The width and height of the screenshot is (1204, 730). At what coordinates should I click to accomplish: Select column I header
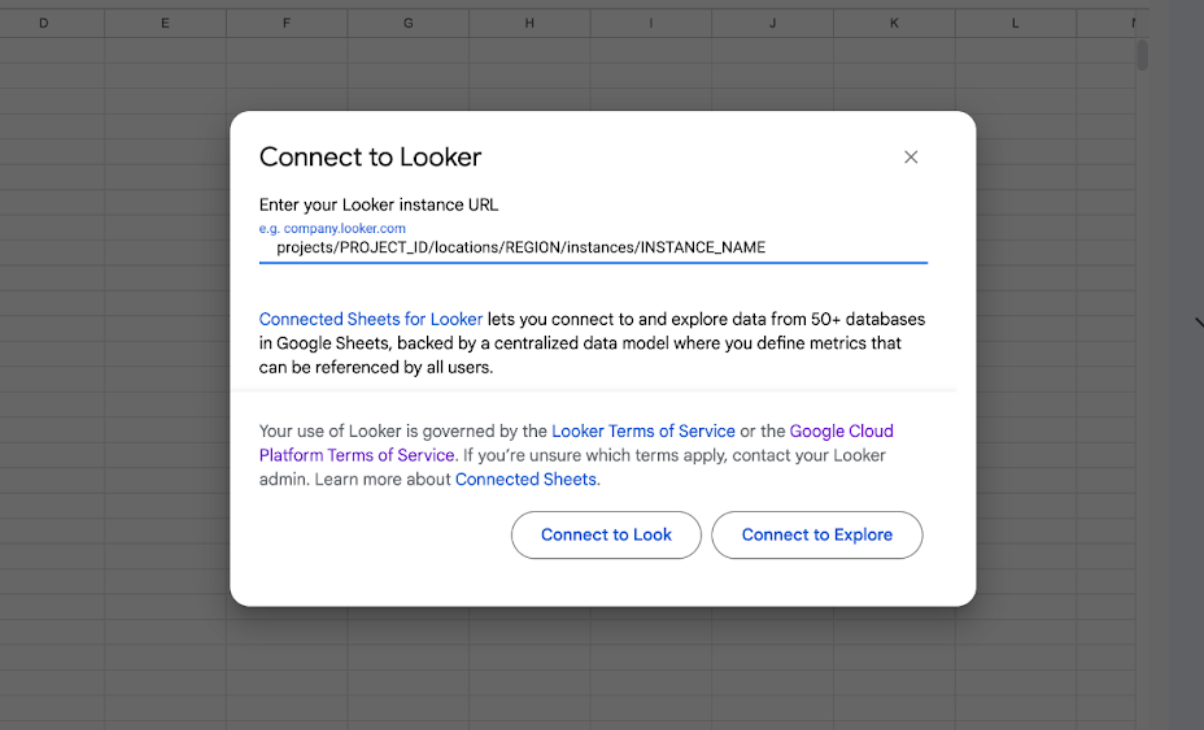[651, 22]
